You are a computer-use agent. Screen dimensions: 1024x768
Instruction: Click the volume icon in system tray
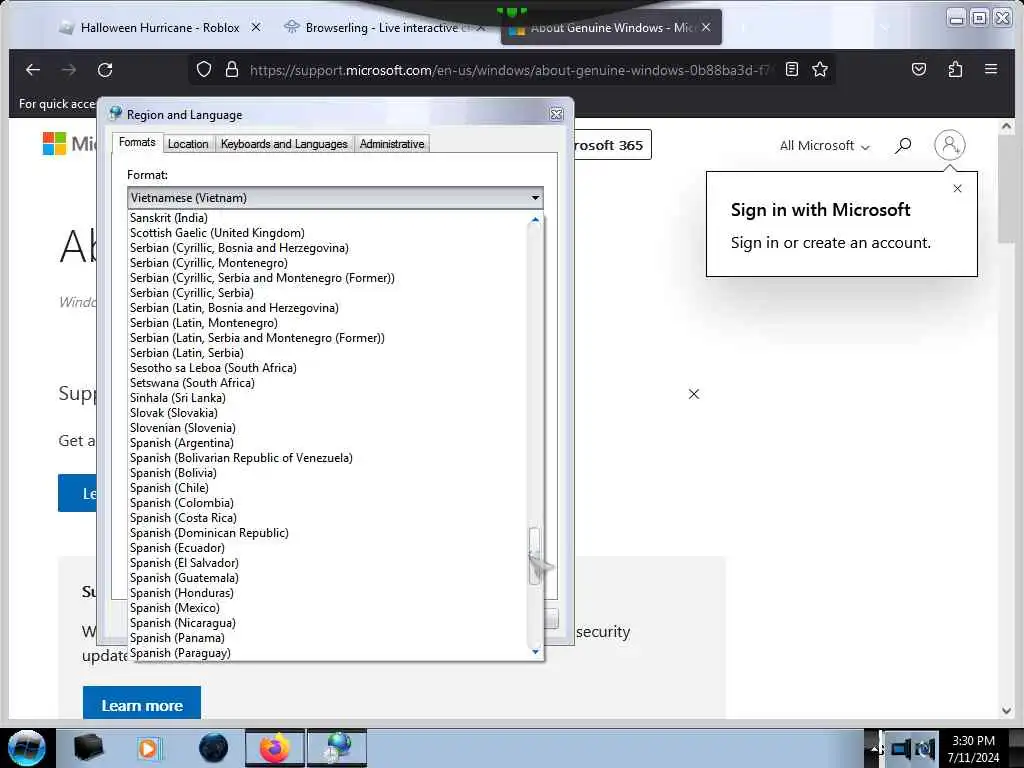(925, 749)
